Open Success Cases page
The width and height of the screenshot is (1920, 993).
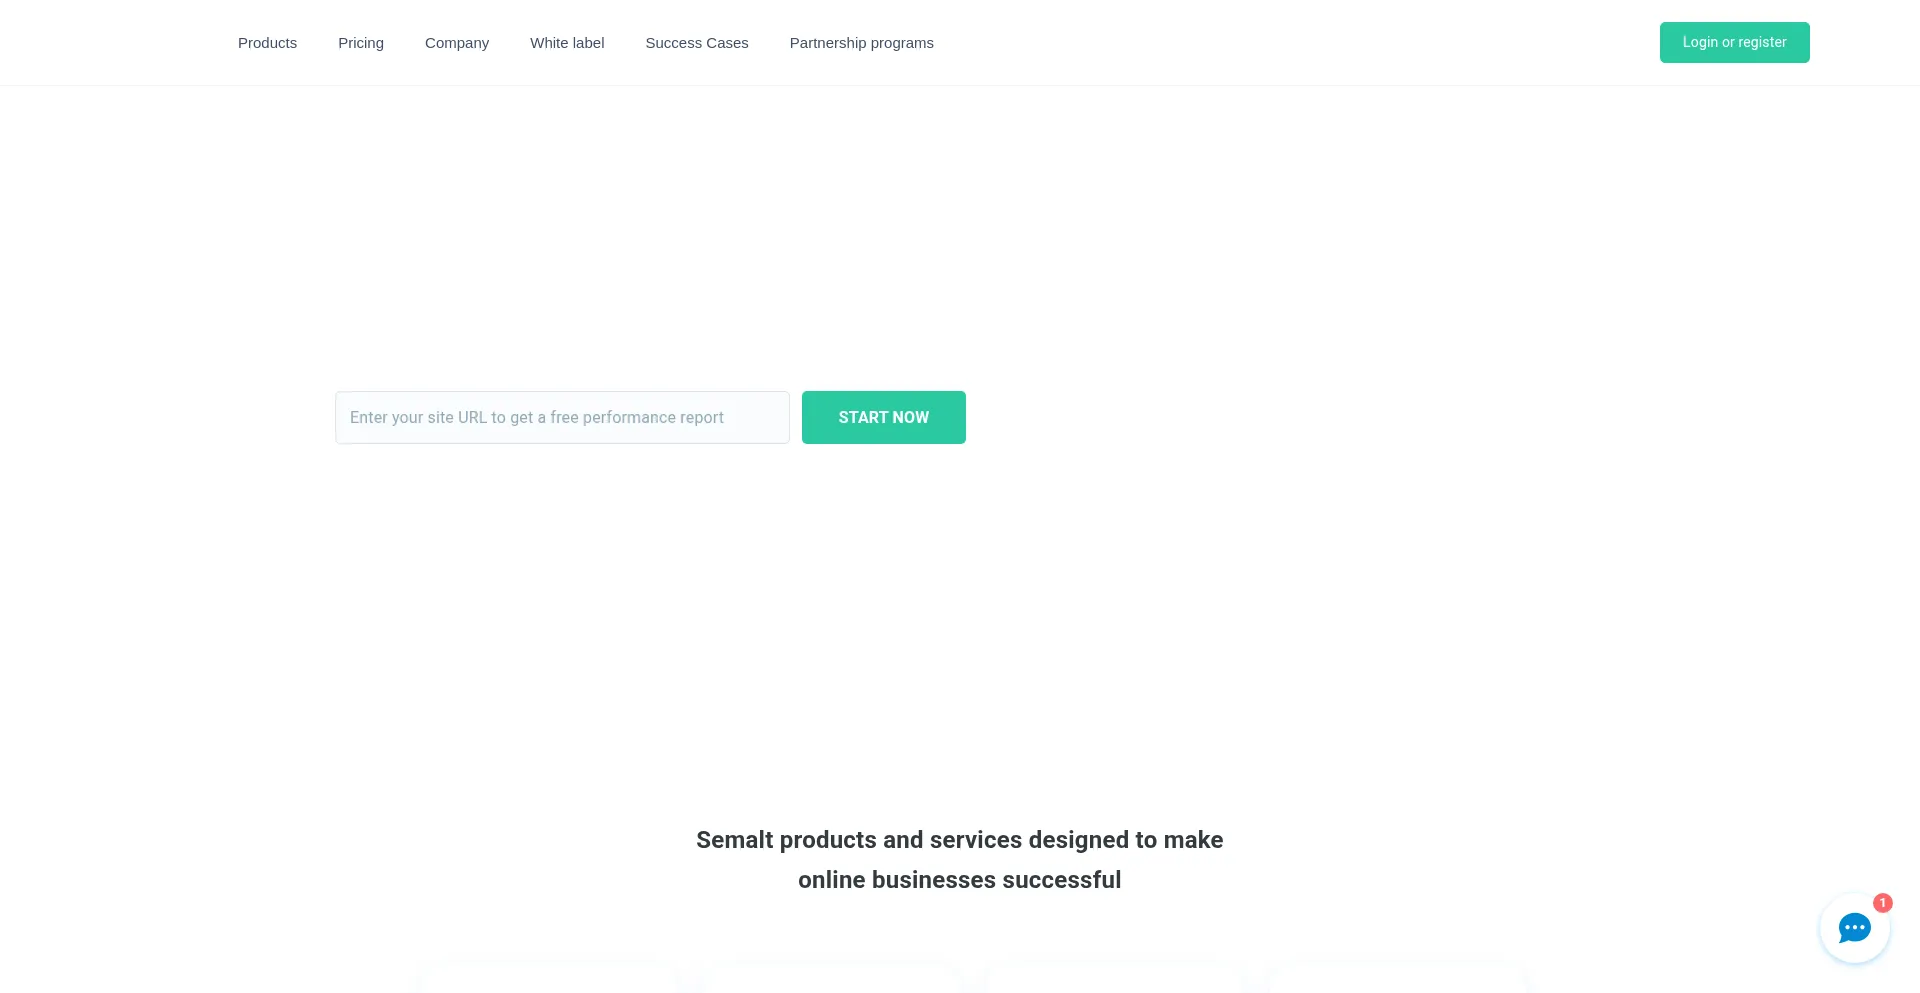(x=697, y=43)
